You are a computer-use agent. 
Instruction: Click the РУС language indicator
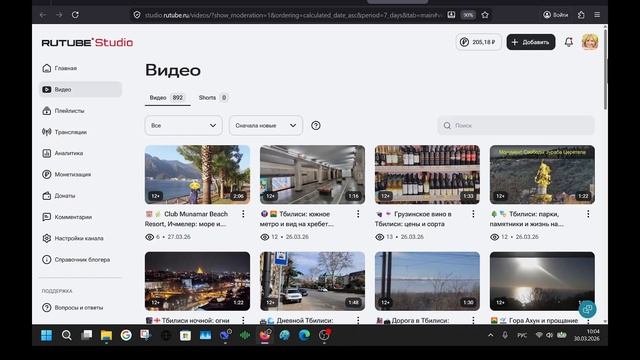point(522,336)
